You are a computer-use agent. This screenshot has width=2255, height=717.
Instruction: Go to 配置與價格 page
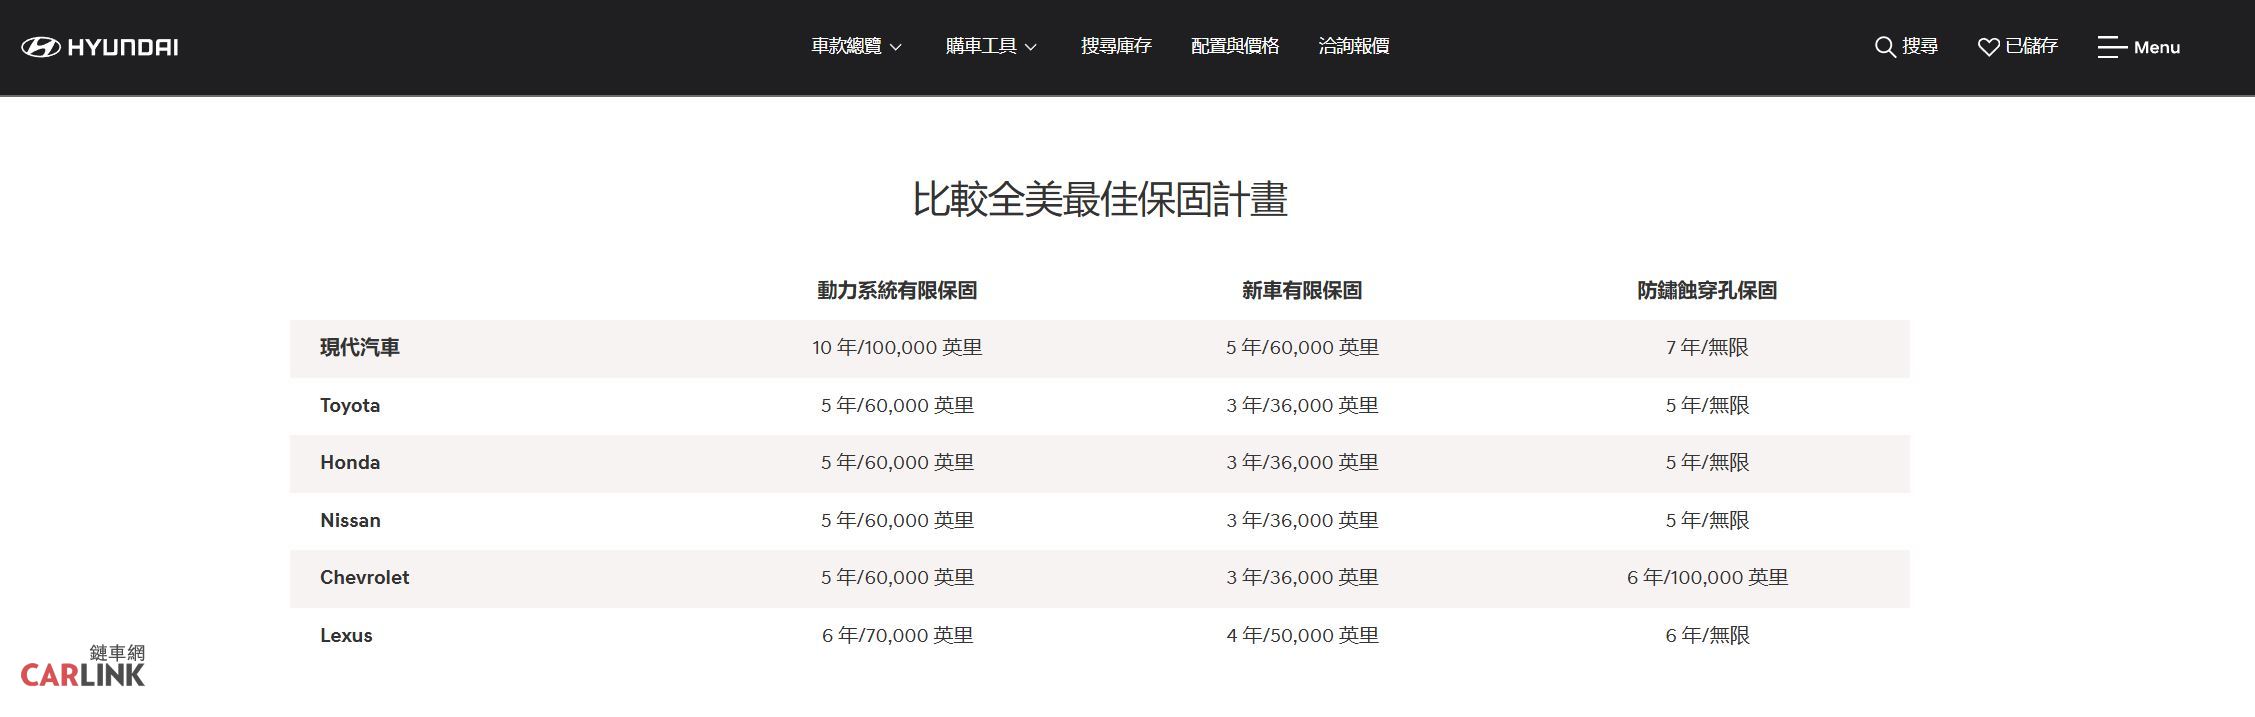point(1235,46)
